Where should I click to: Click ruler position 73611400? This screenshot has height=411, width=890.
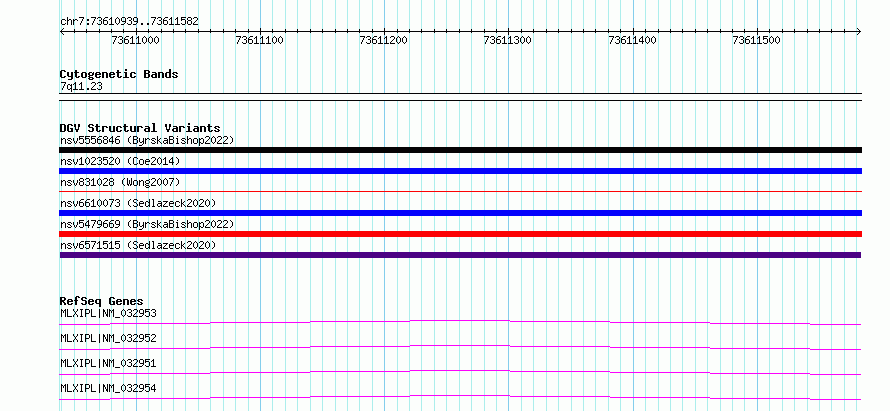(632, 40)
